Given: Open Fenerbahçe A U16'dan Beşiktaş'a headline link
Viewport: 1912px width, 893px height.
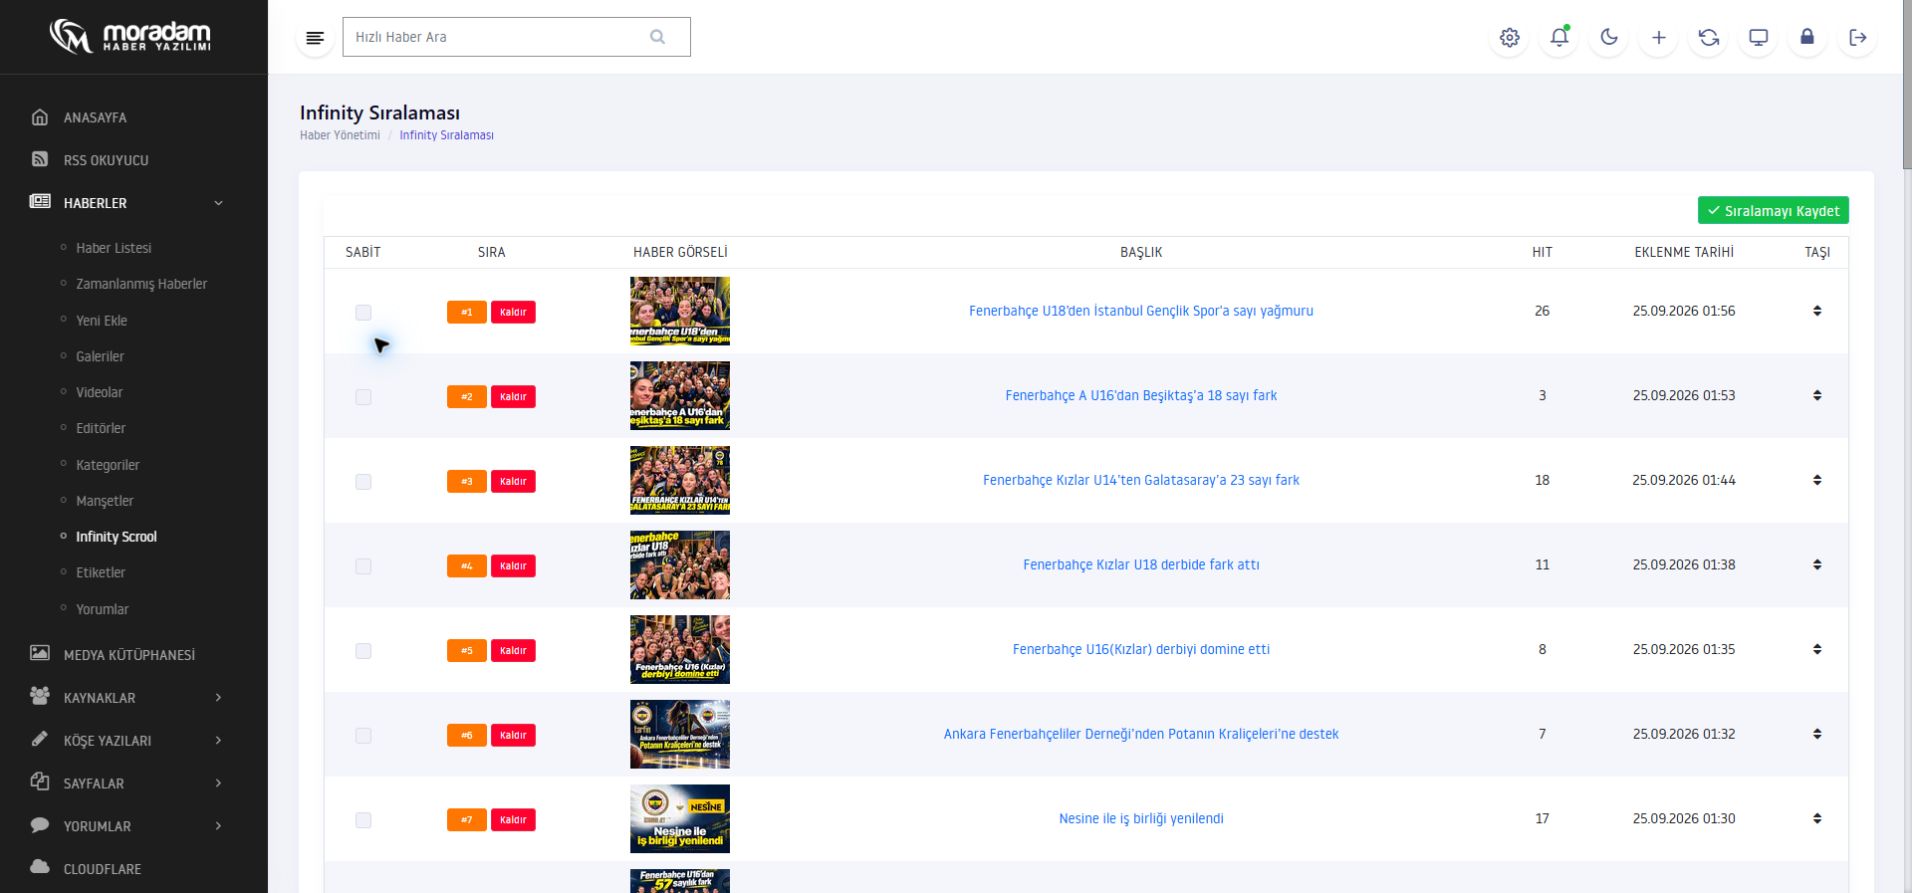Looking at the screenshot, I should click(x=1141, y=396).
